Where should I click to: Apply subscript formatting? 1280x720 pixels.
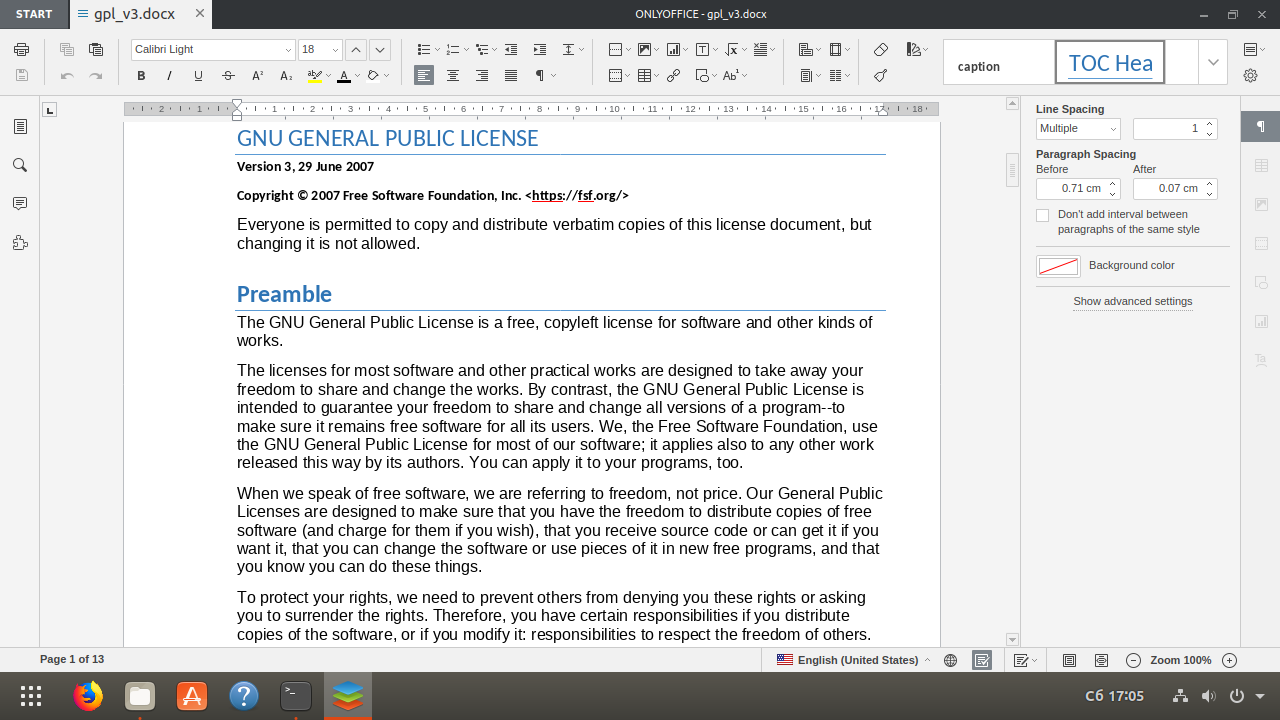tap(286, 76)
